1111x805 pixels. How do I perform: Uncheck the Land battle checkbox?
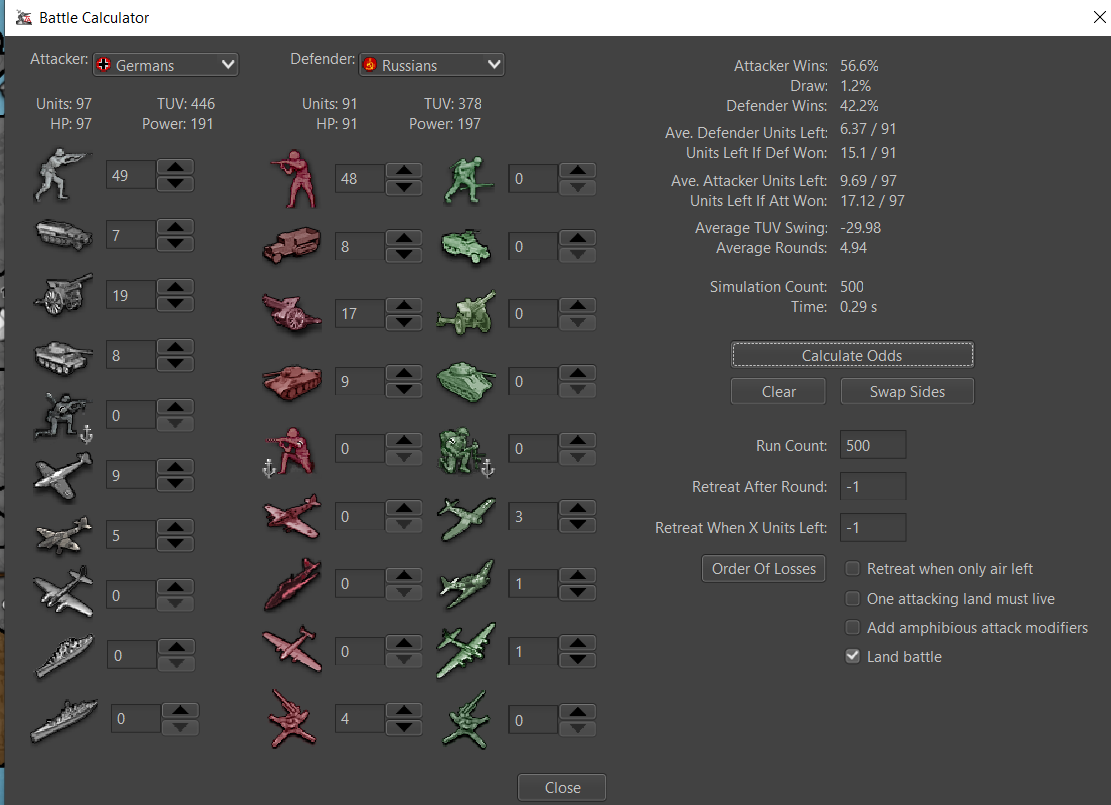pyautogui.click(x=853, y=657)
